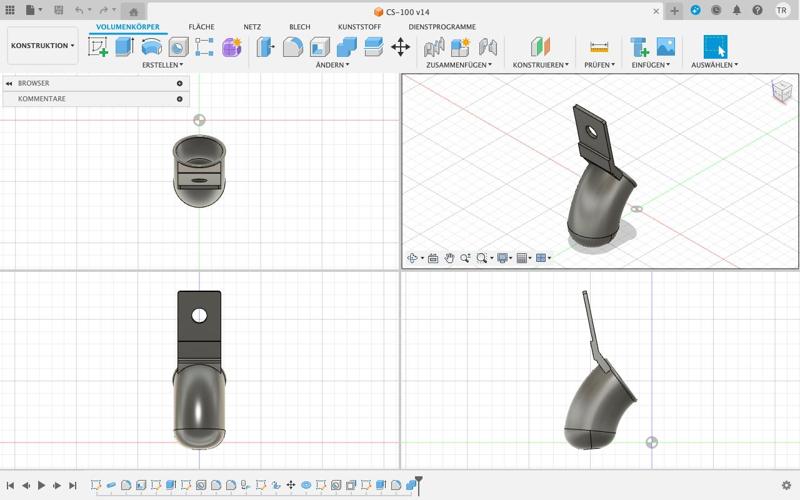Toggle the Kommentare panel pin
The height and width of the screenshot is (500, 800).
[180, 99]
